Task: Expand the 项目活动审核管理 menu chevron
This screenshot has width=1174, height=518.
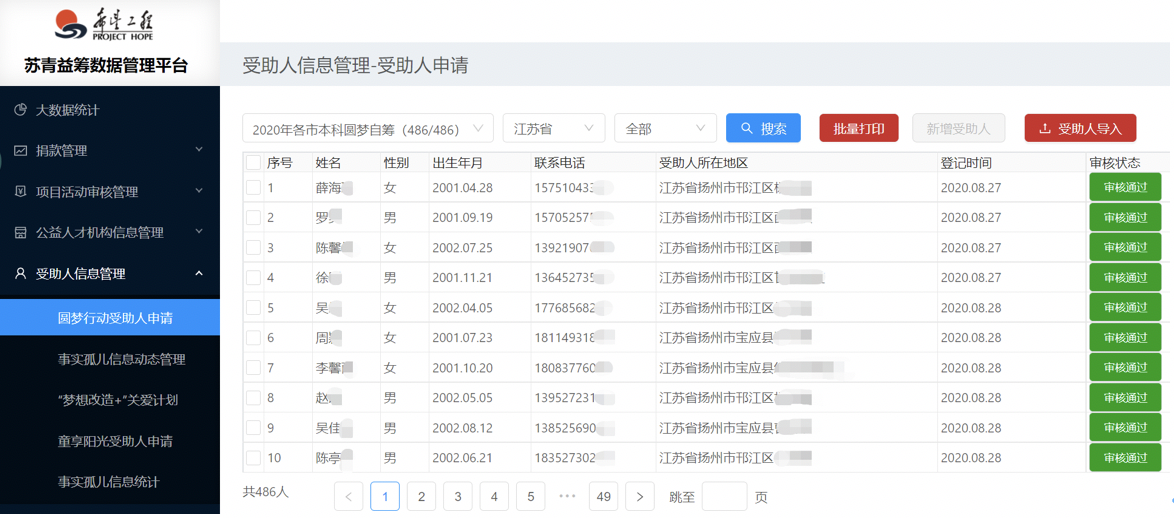Action: (x=198, y=192)
